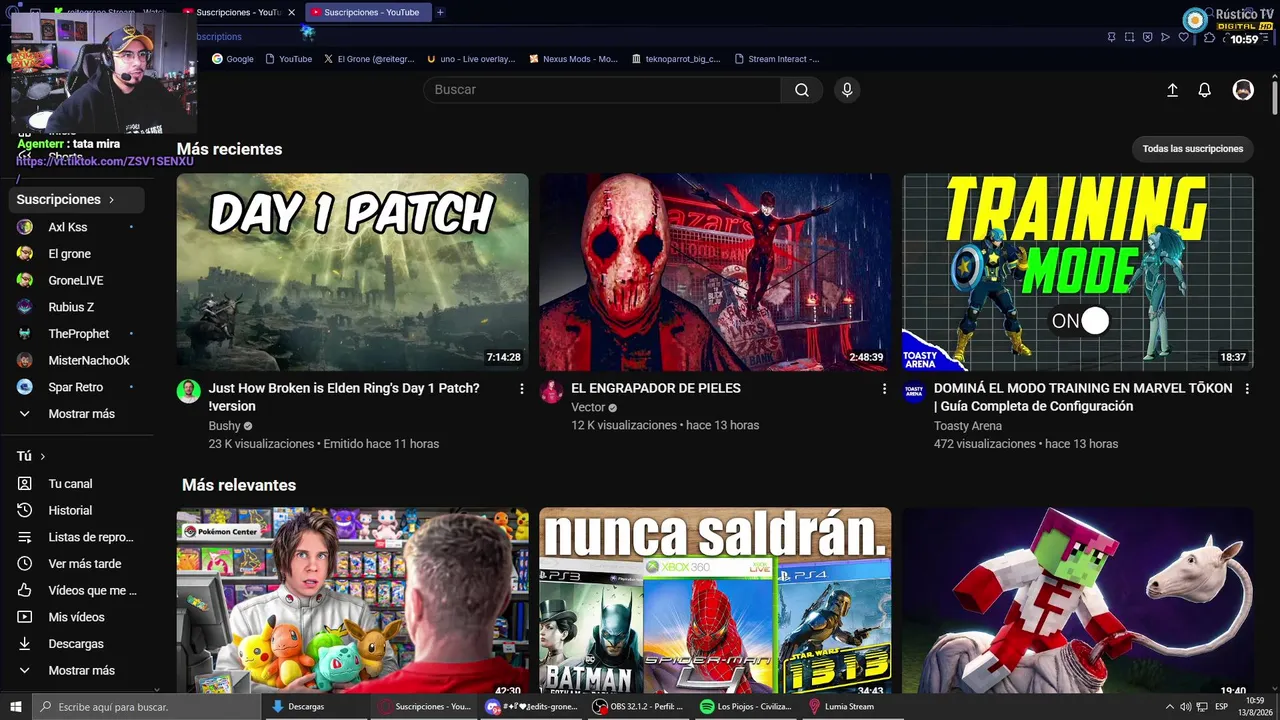
Task: Open Mis vídeos in sidebar
Action: (77, 617)
